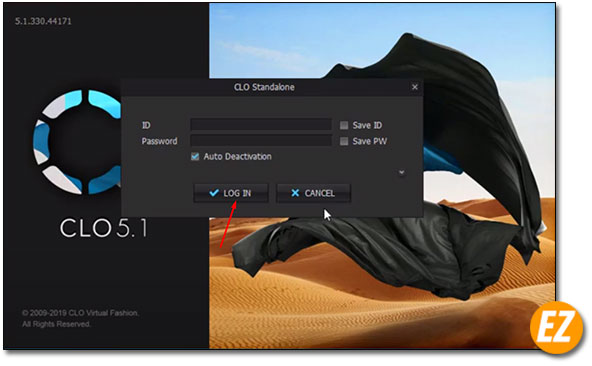Click the Save PW label text
Image resolution: width=592 pixels, height=366 pixels.
tap(370, 141)
